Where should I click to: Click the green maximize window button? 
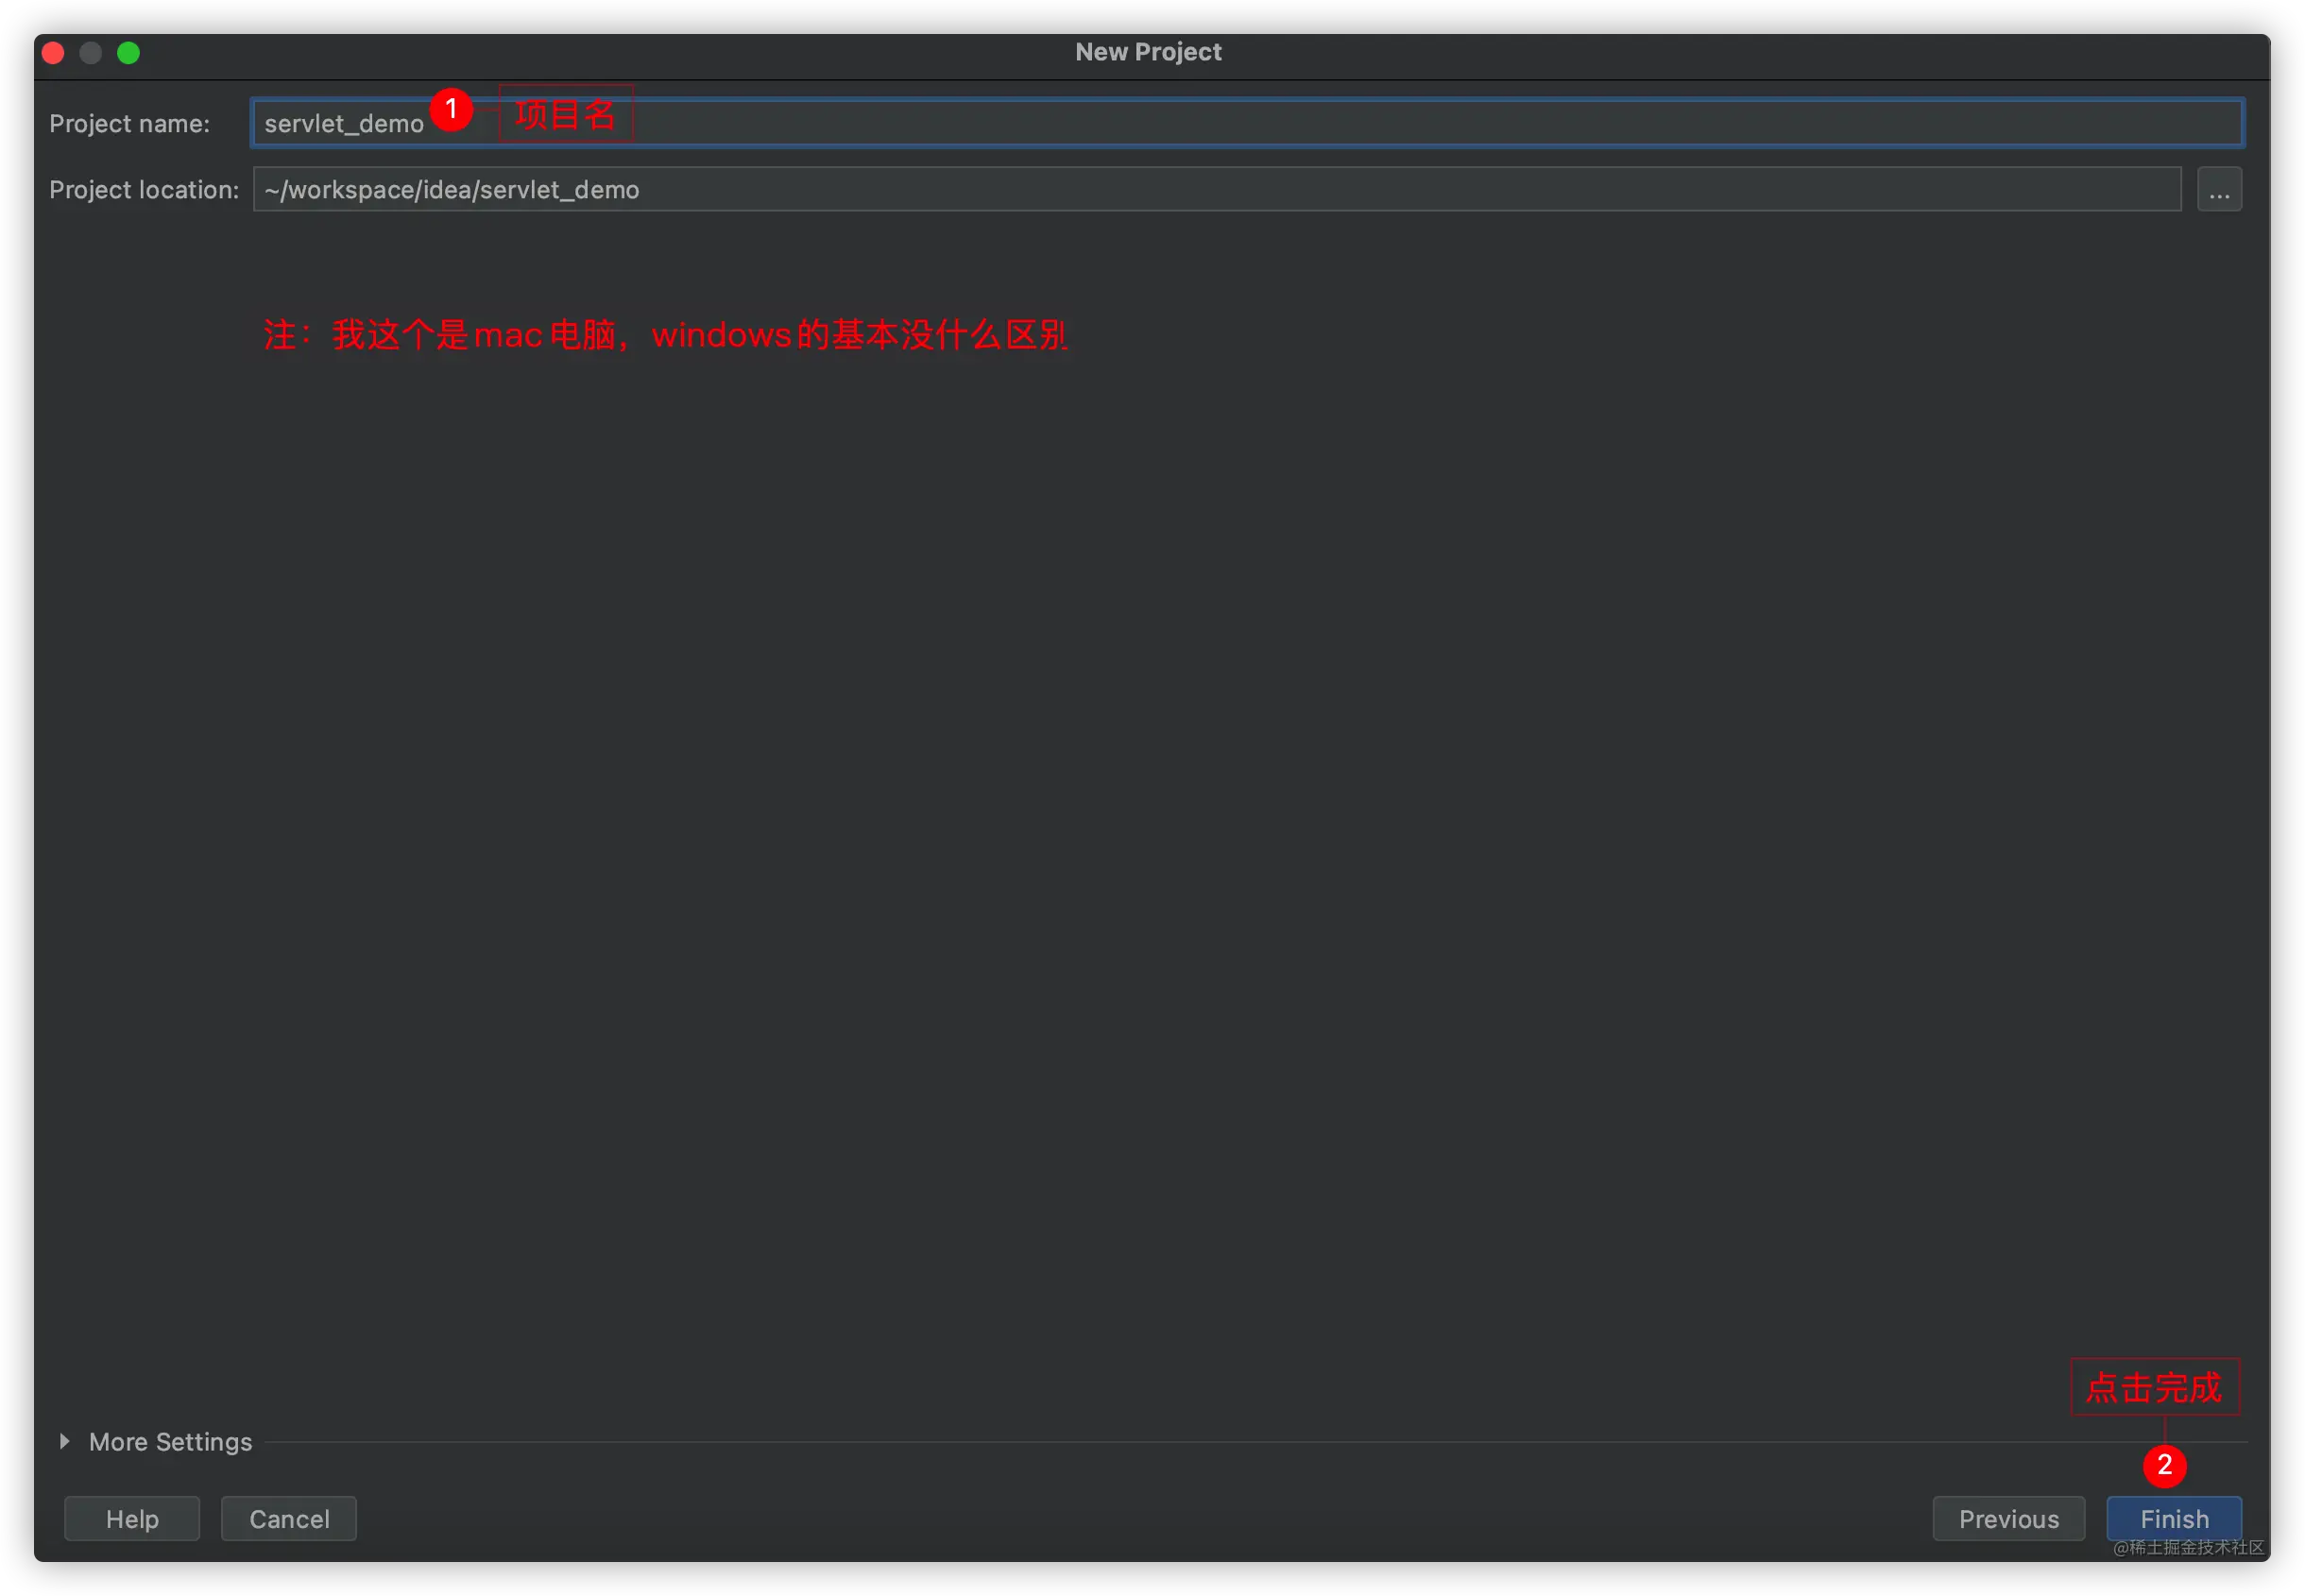coord(129,52)
